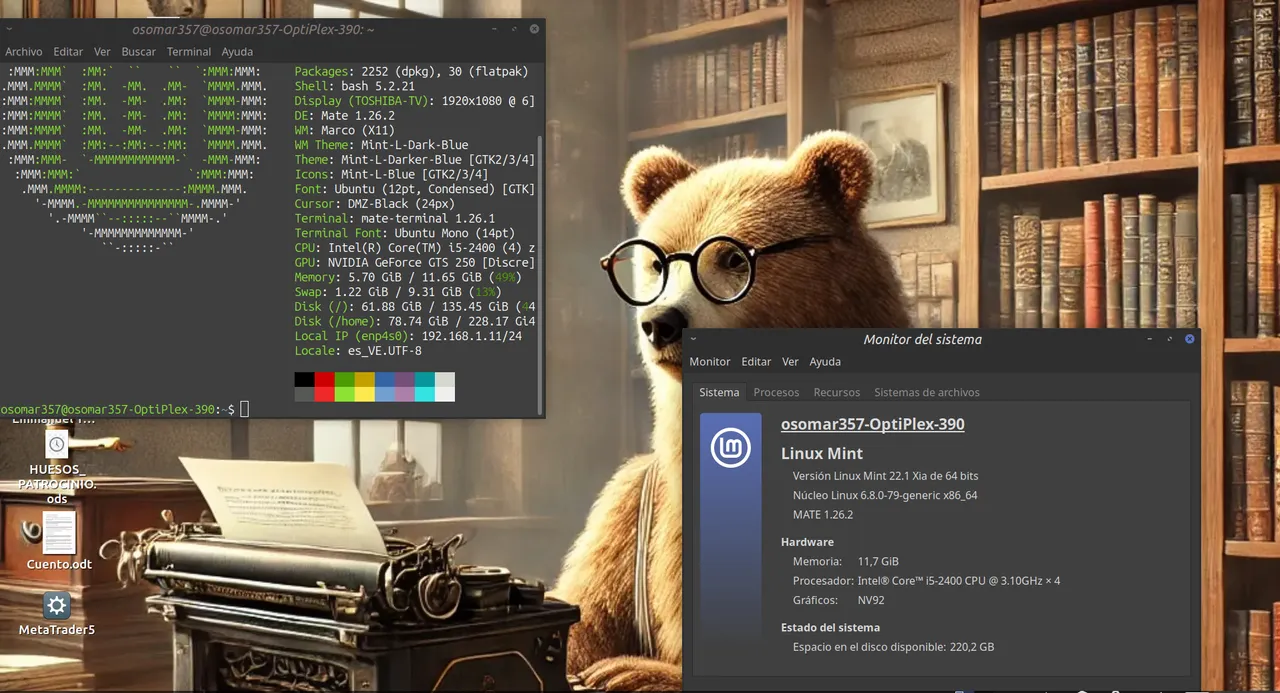Viewport: 1280px width, 693px height.
Task: Switch to the Procesos tab
Action: pyautogui.click(x=776, y=392)
